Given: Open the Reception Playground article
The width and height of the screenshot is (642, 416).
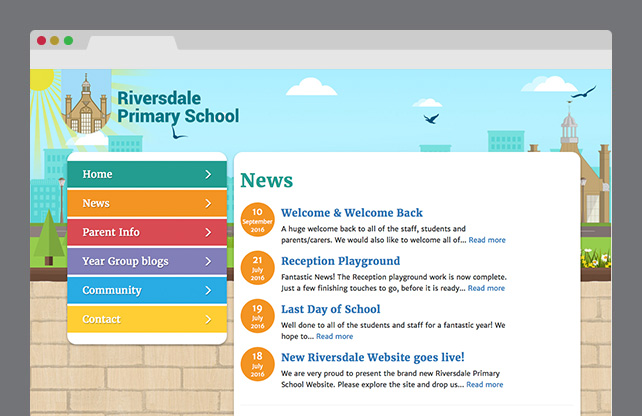Looking at the screenshot, I should [x=340, y=261].
